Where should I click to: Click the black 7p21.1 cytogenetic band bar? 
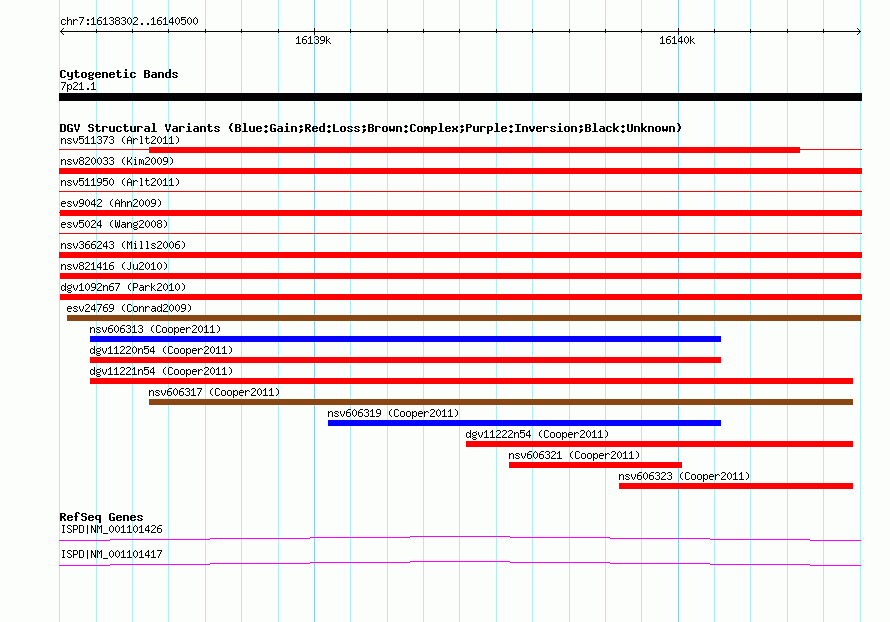[460, 97]
